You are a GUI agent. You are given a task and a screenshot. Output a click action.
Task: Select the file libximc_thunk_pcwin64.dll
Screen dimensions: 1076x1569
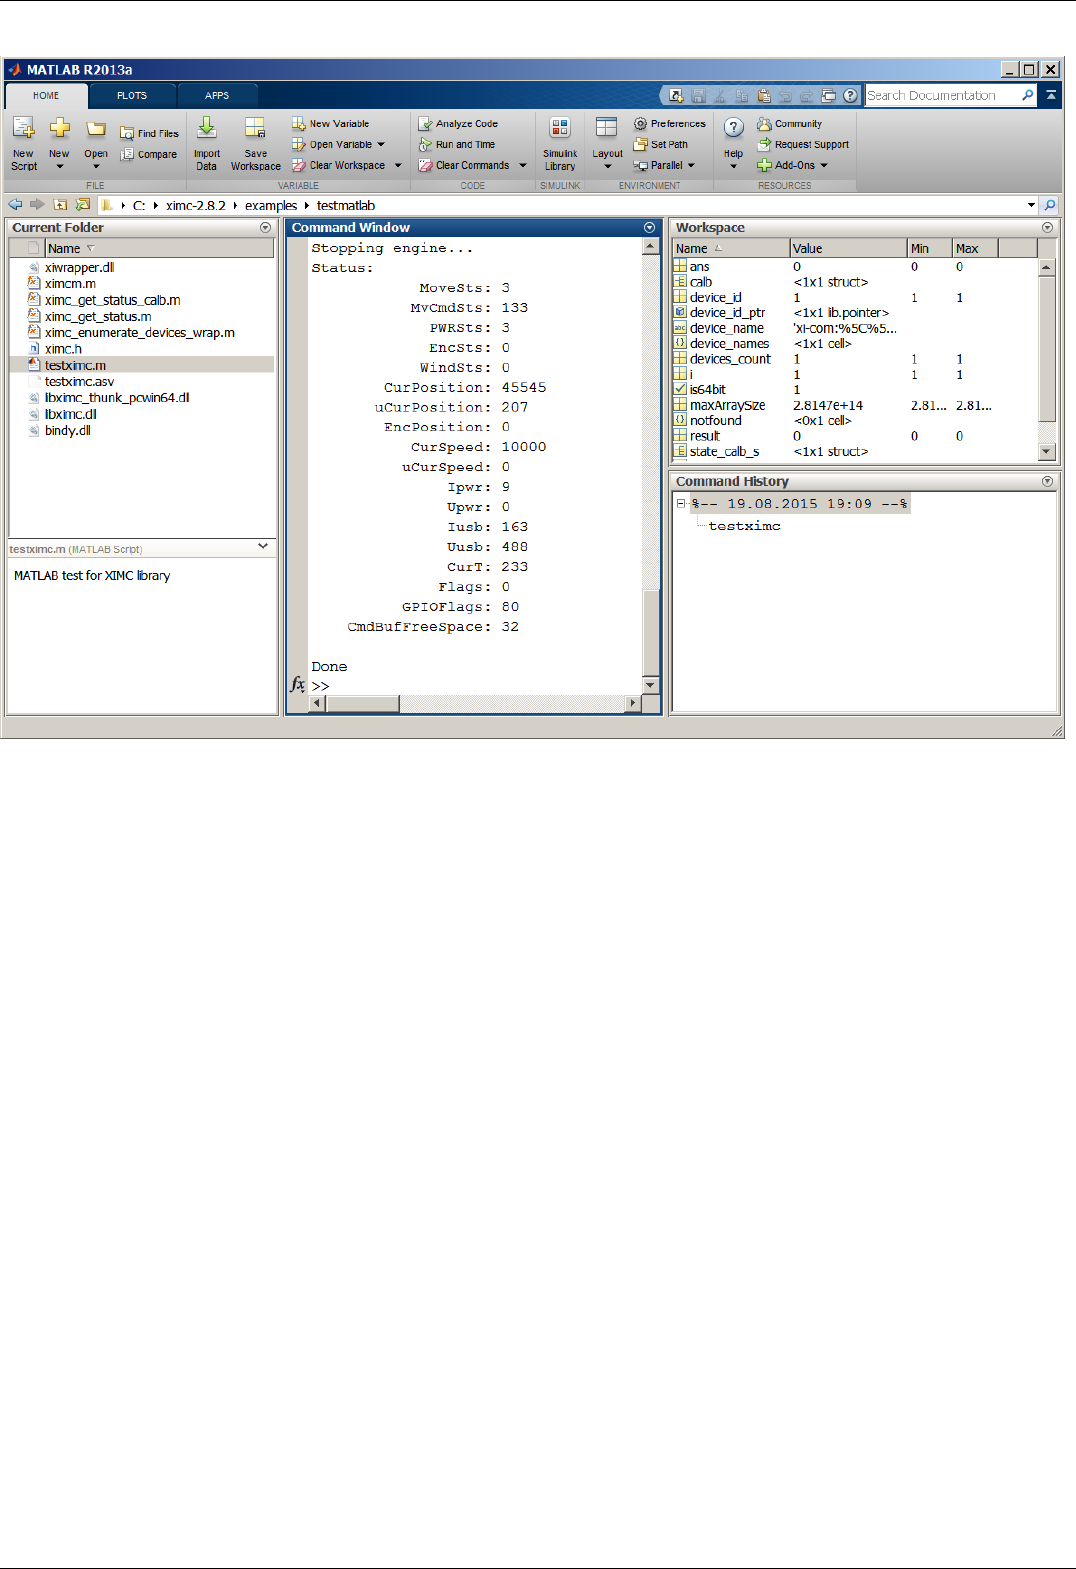coord(141,397)
